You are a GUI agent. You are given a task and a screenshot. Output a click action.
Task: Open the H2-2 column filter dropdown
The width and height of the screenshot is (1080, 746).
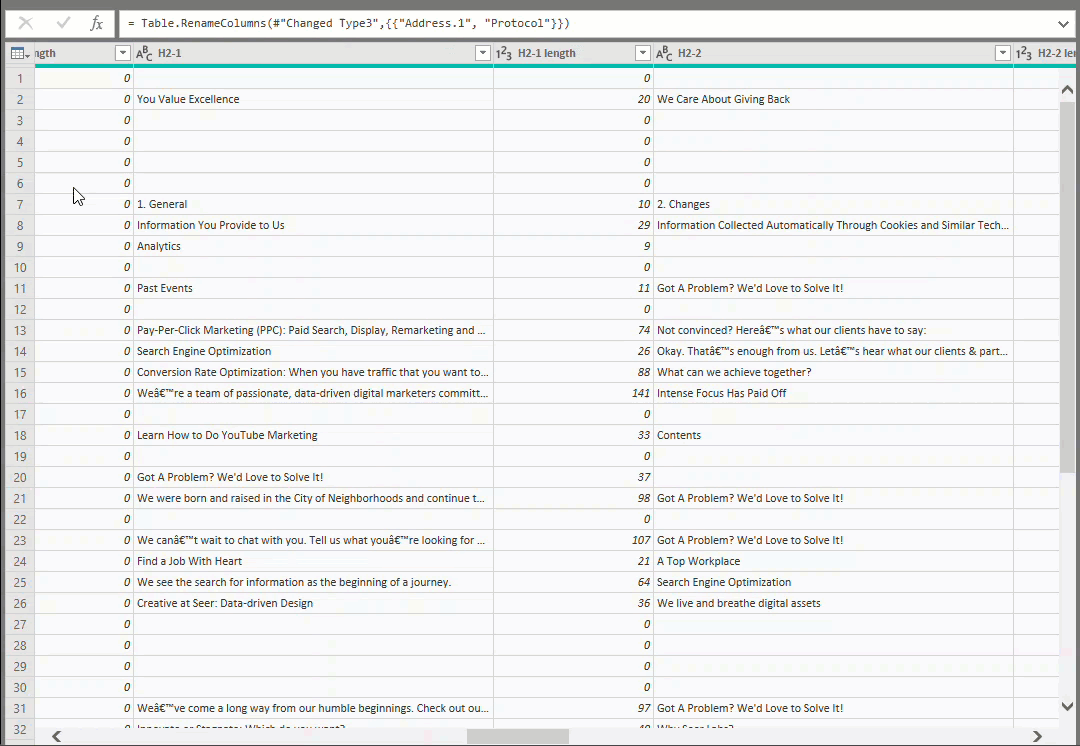(1002, 53)
